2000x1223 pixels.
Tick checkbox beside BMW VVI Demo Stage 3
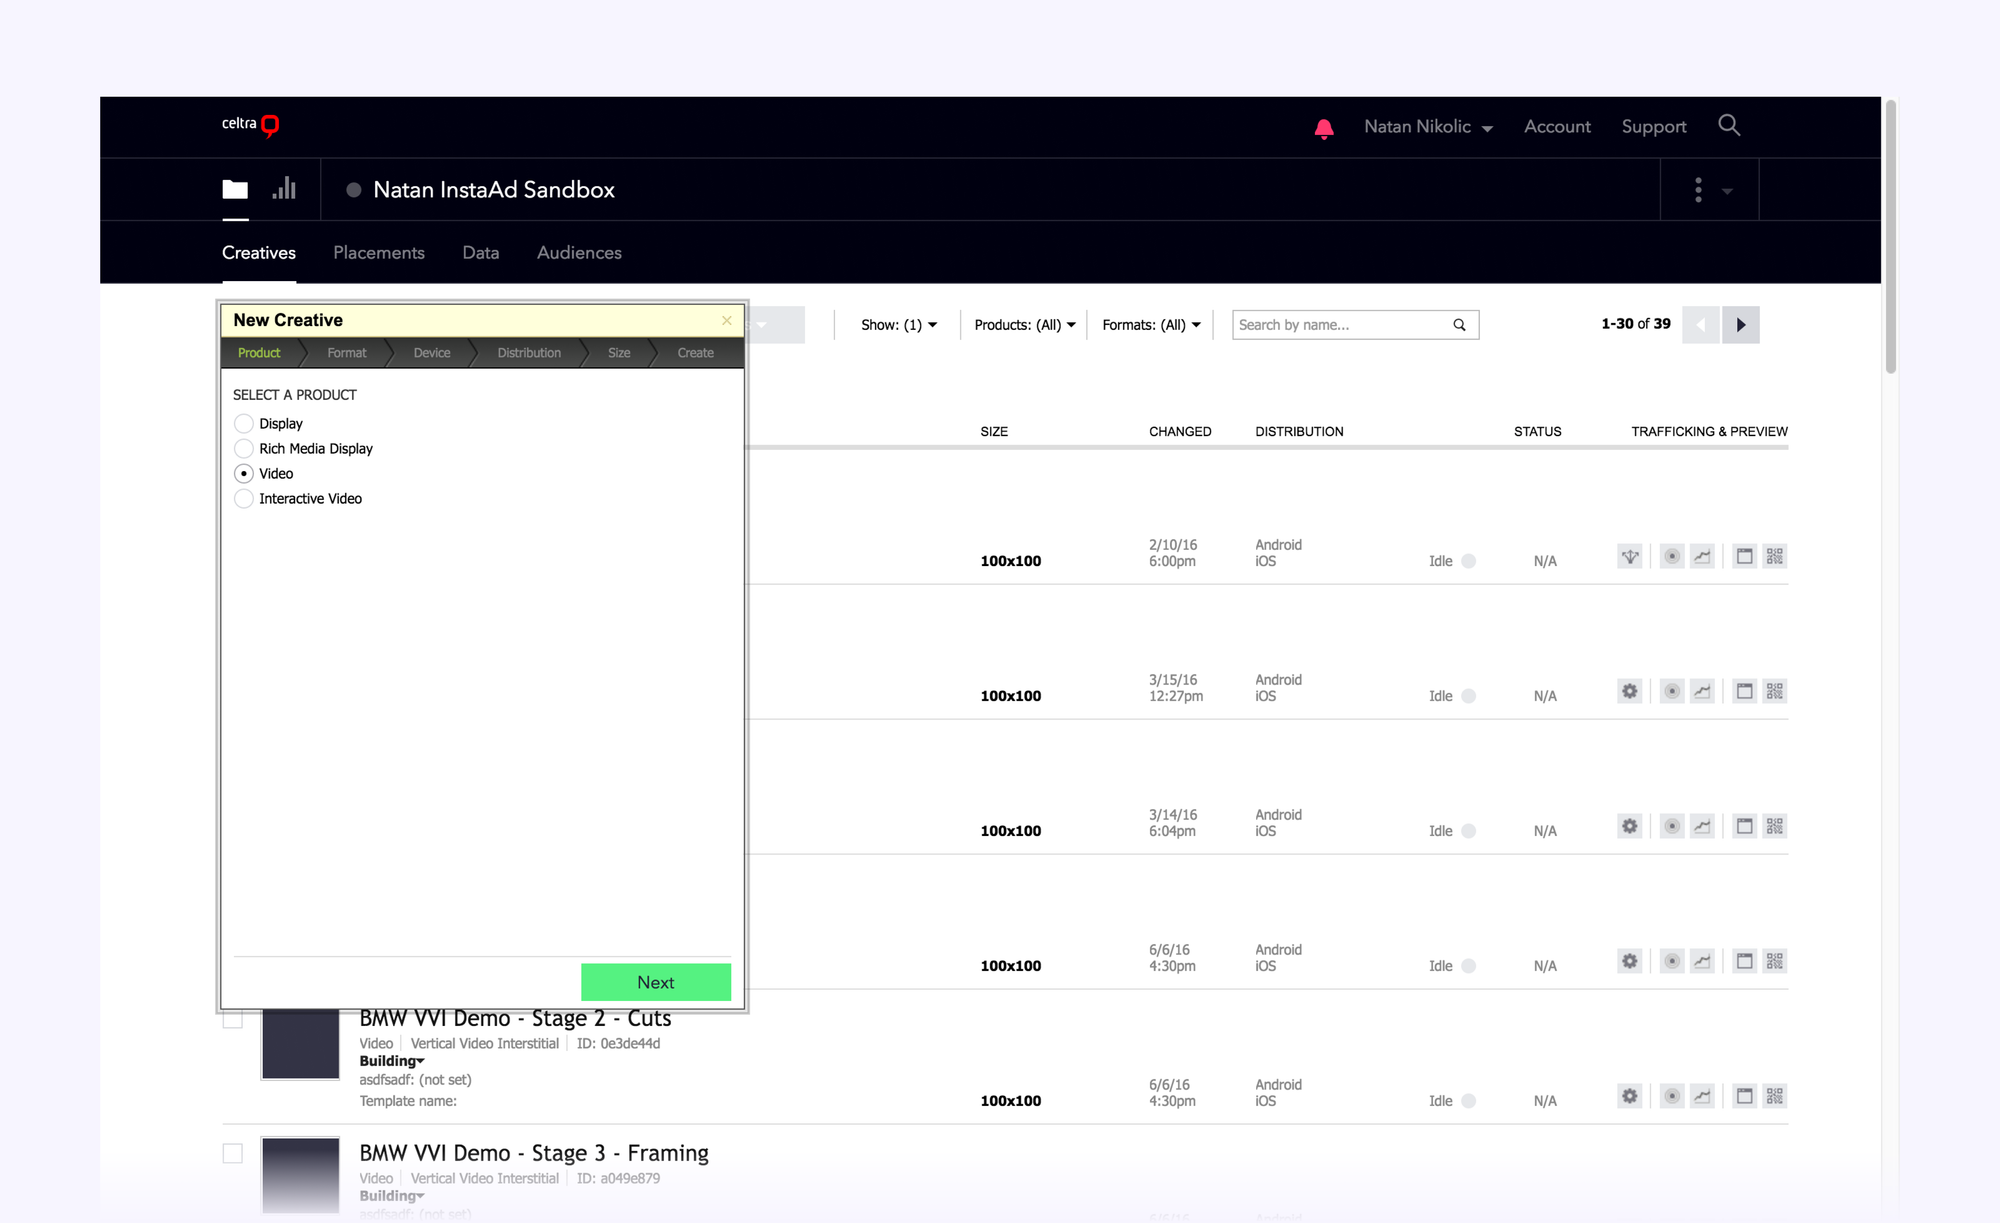coord(233,1153)
